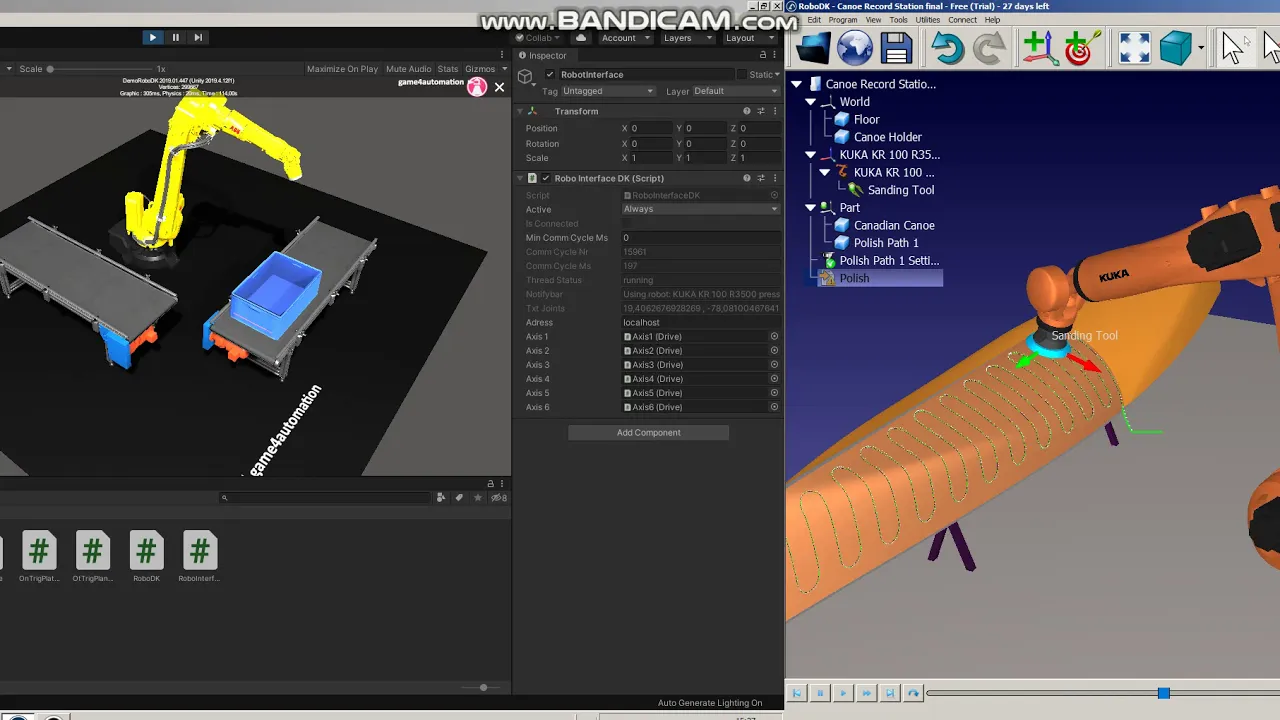Open Transform component options menu
Screen dimensions: 1280x720
pyautogui.click(x=775, y=111)
